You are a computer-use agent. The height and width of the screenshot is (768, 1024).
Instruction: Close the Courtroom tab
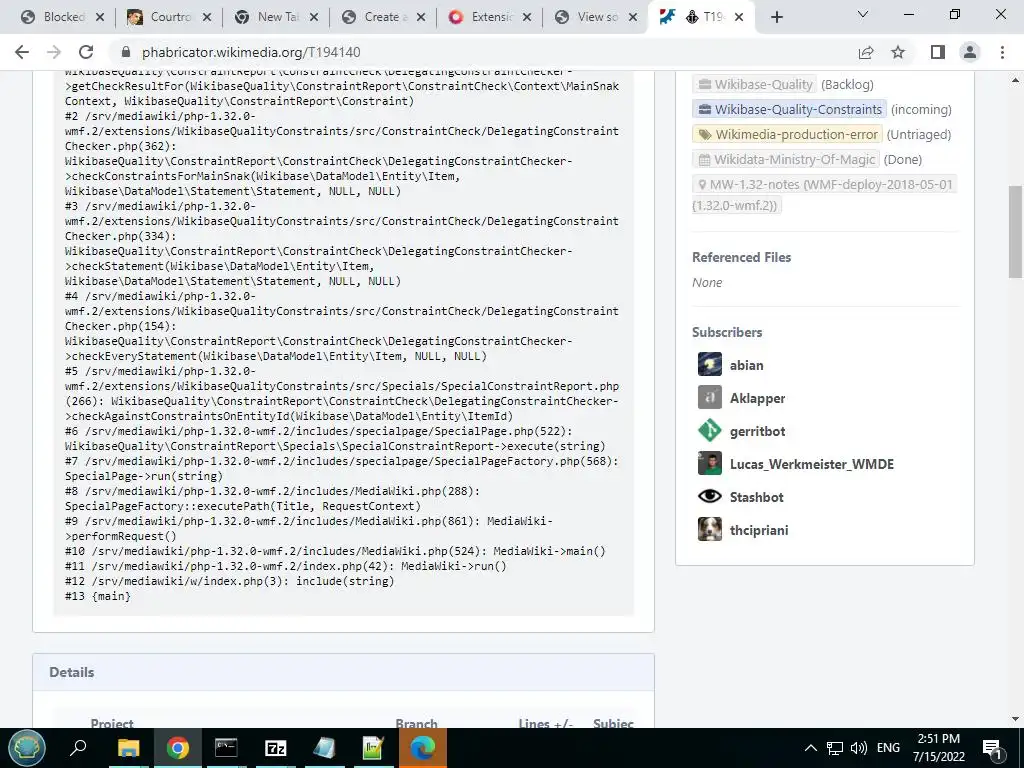(x=207, y=18)
